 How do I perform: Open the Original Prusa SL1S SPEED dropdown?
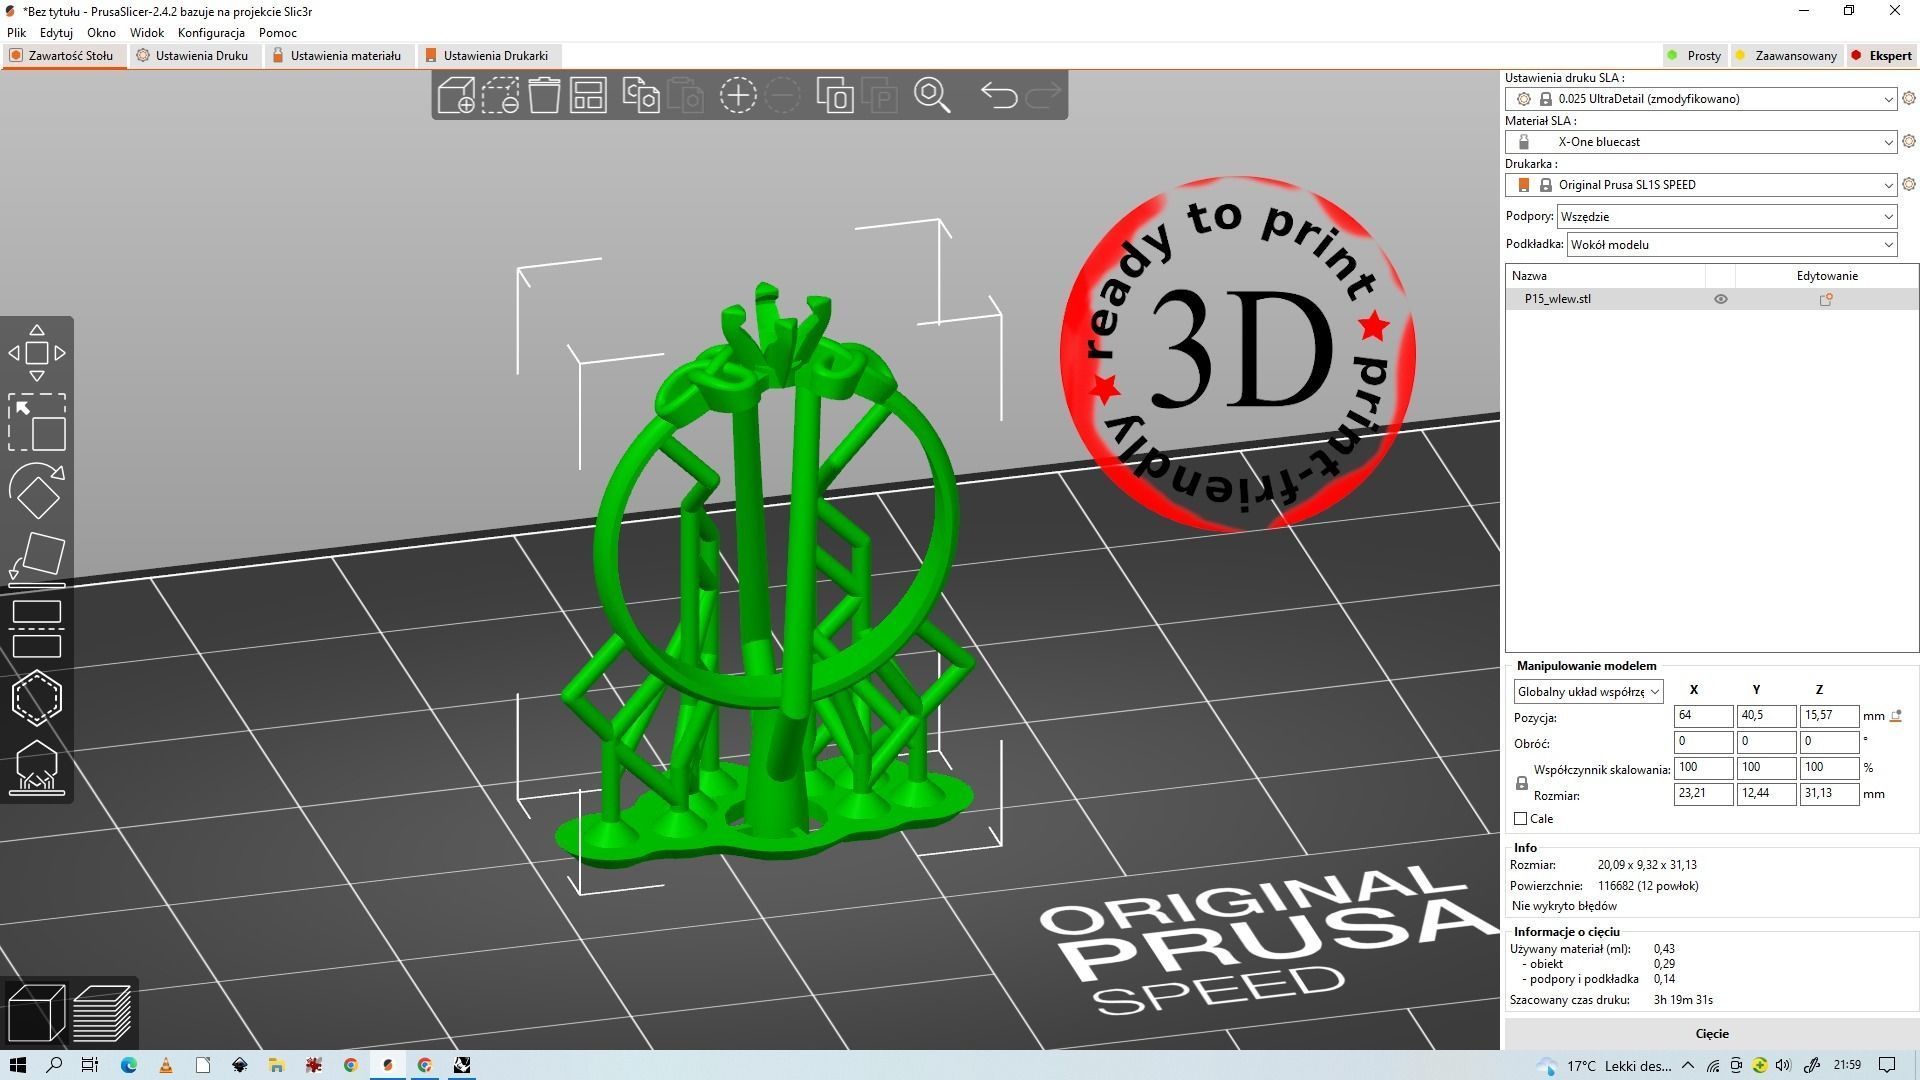(x=1700, y=185)
